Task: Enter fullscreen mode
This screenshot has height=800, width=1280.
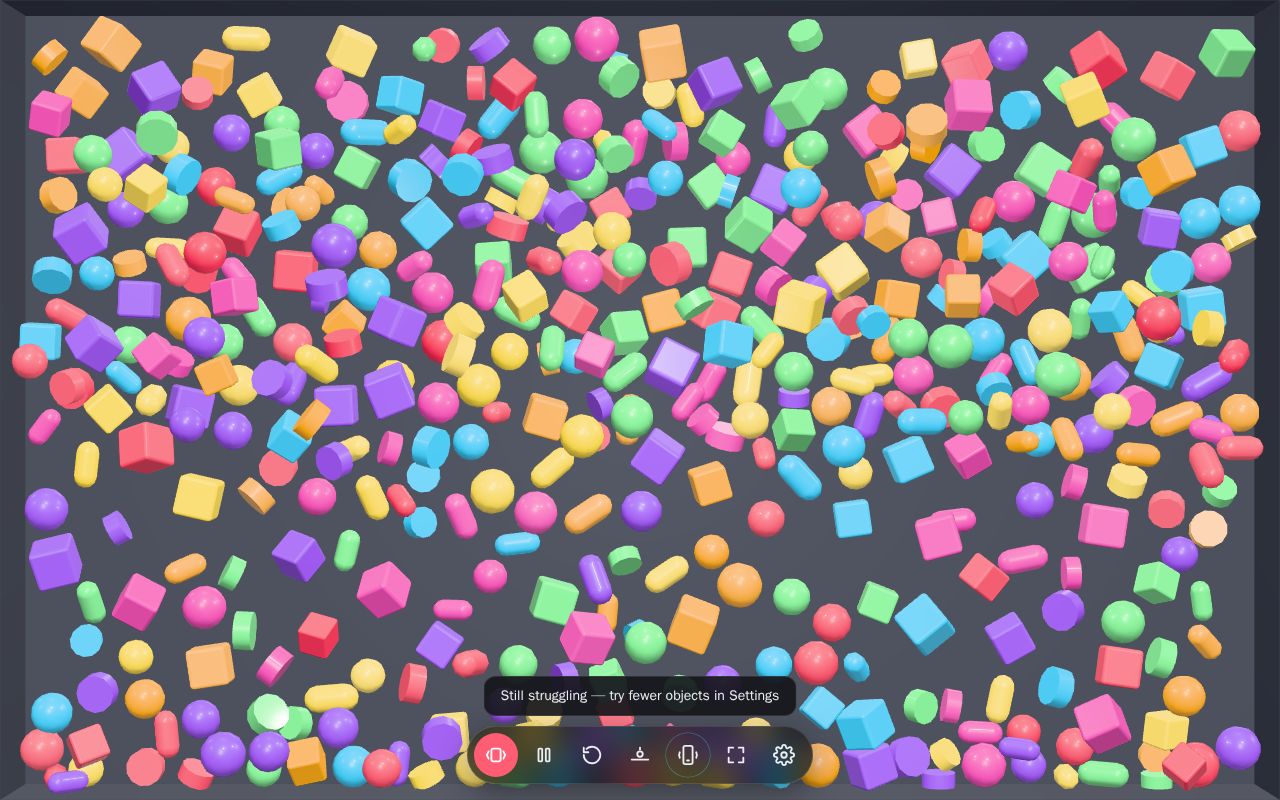Action: coord(736,755)
